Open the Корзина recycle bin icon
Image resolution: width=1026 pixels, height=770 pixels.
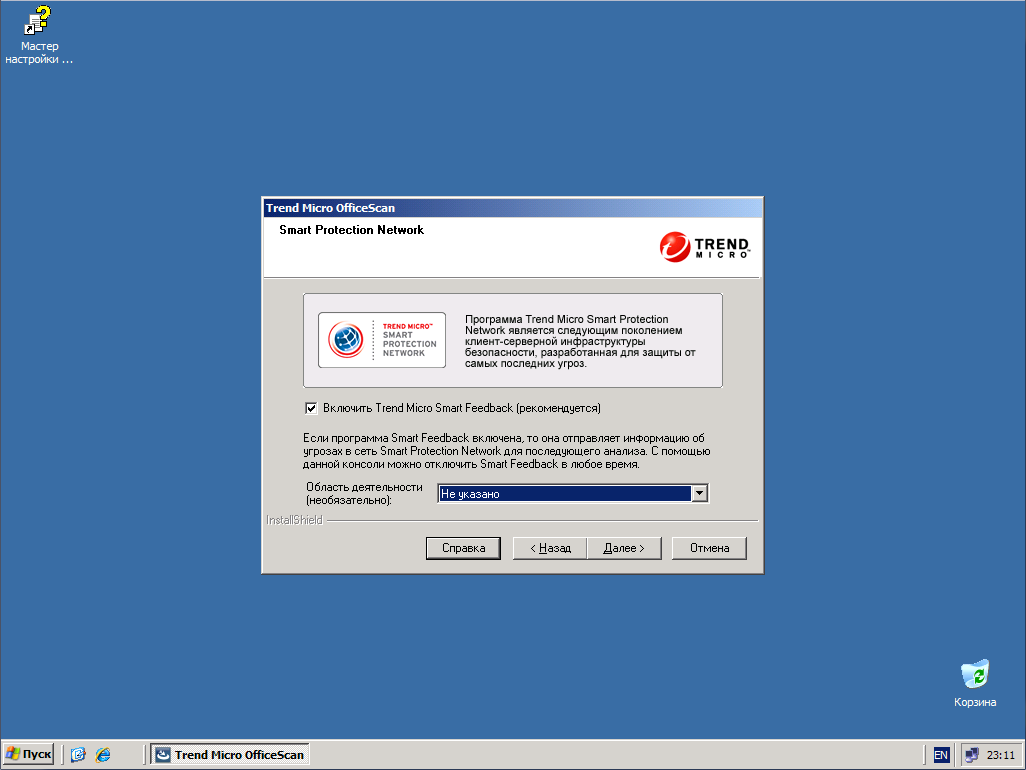coord(974,684)
